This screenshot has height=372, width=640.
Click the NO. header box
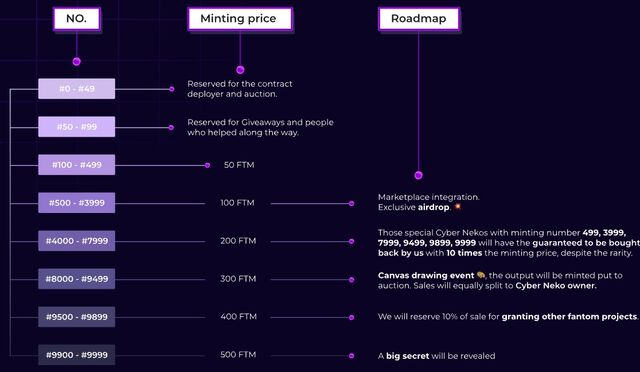77,19
